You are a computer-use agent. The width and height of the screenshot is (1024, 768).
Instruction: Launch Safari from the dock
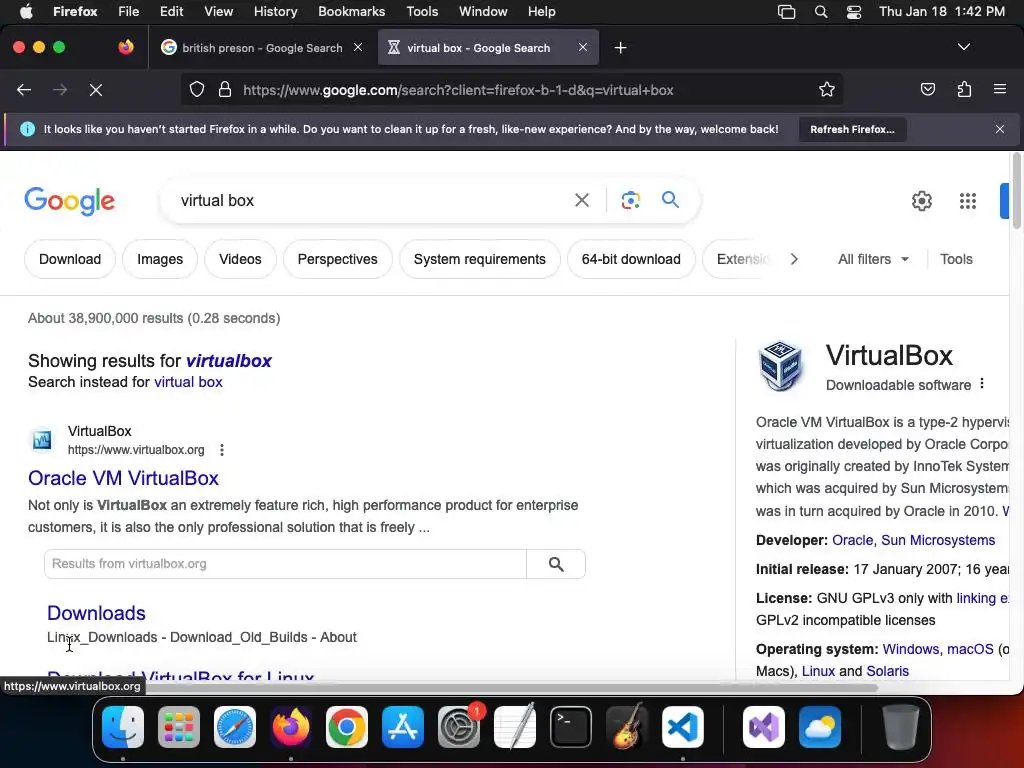pos(234,727)
